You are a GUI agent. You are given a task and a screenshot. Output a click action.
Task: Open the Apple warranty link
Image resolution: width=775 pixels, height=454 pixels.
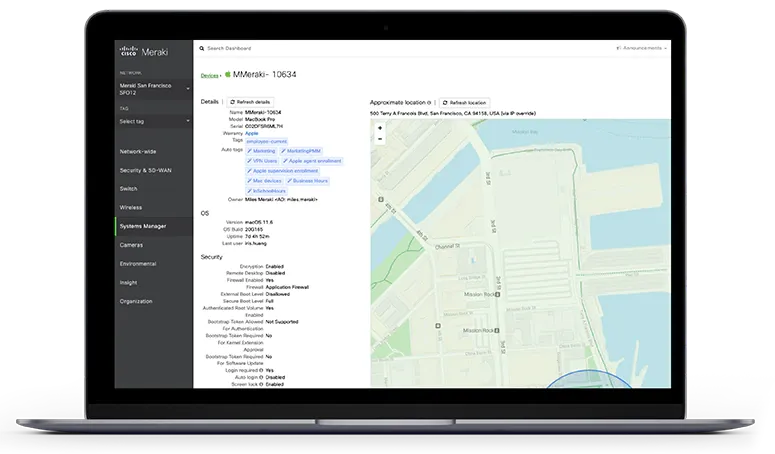(x=252, y=133)
